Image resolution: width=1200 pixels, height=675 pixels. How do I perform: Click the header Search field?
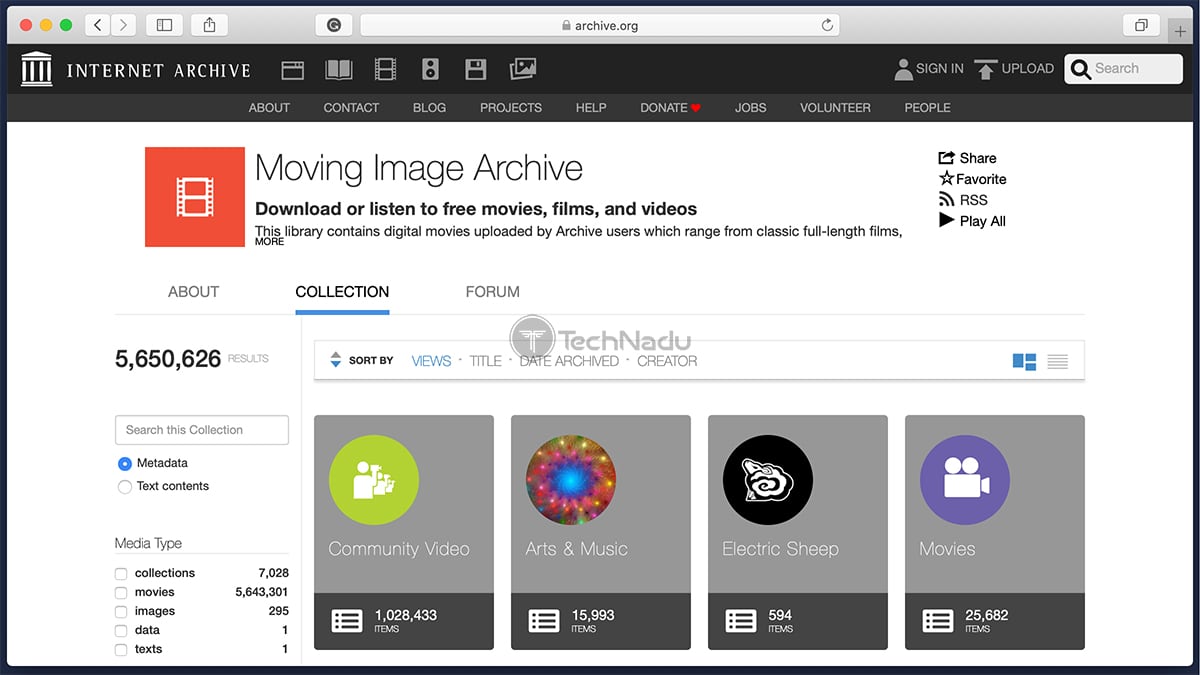[1124, 68]
